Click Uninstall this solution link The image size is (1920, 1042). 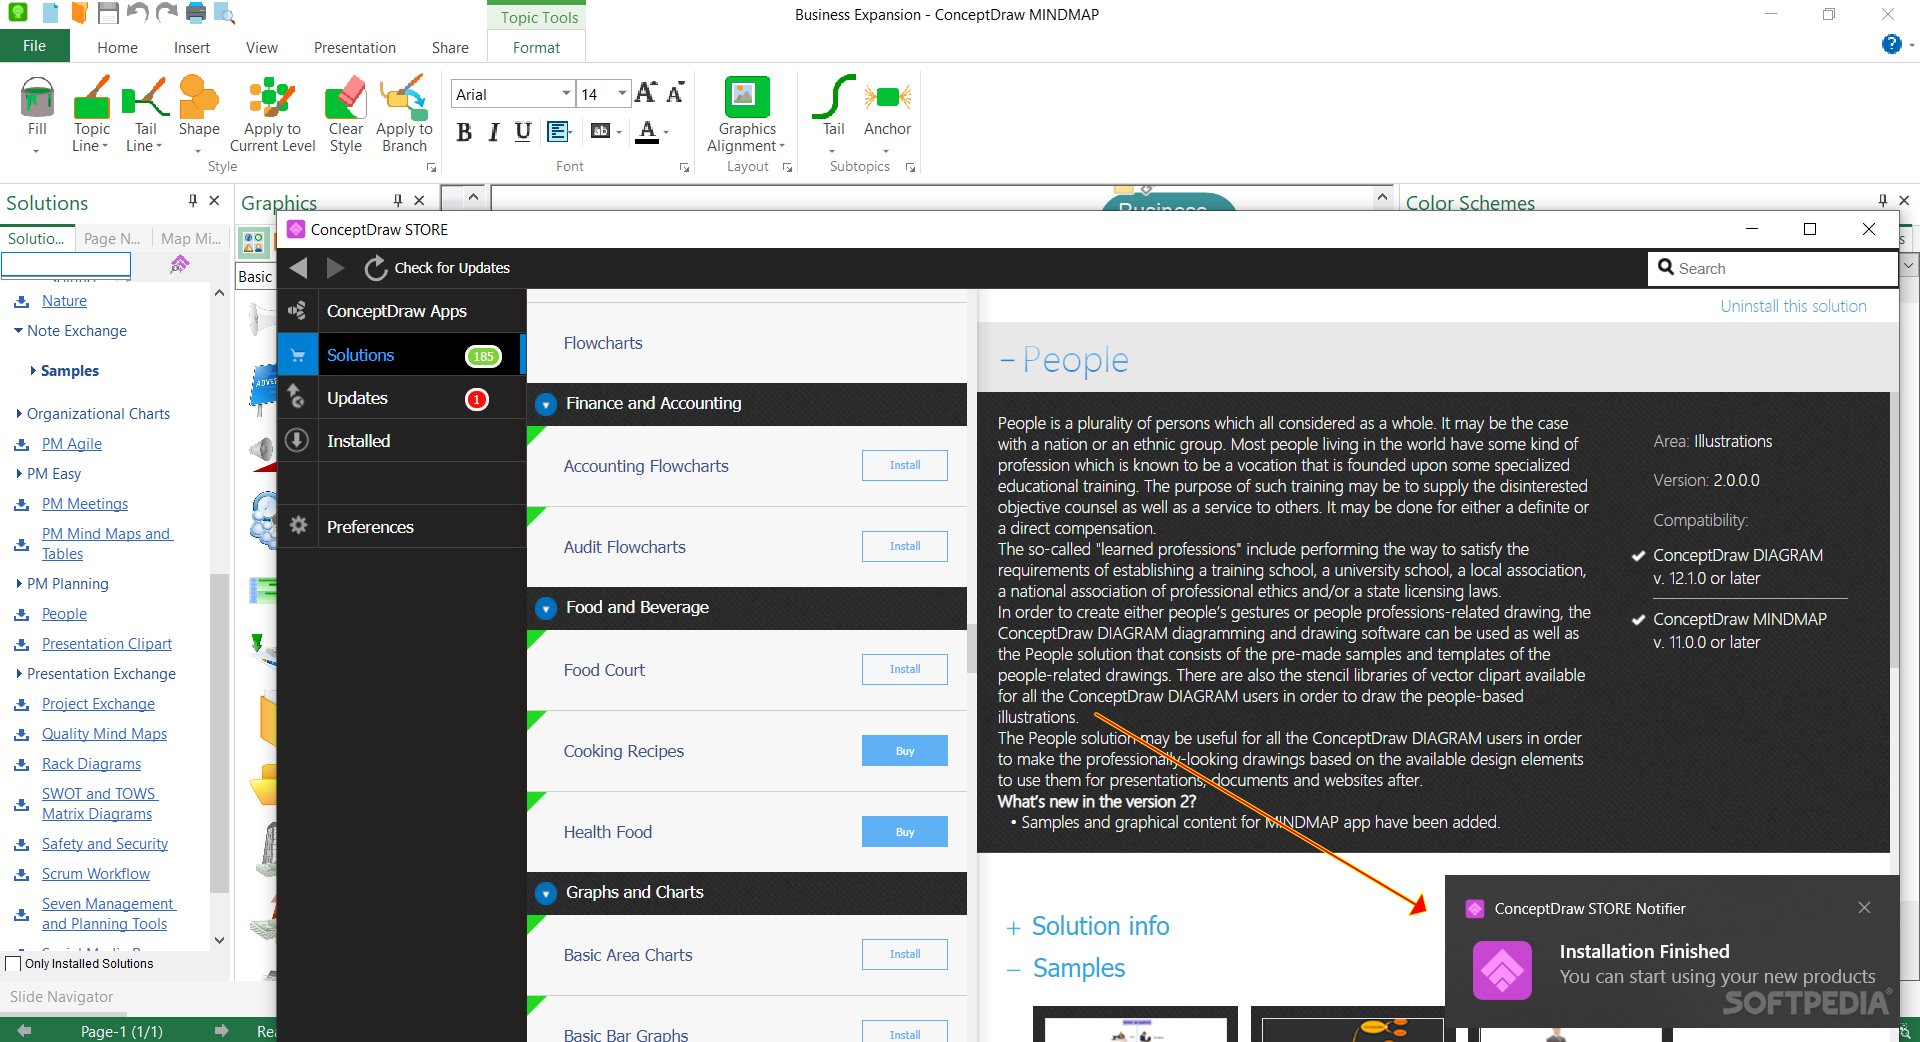point(1793,306)
